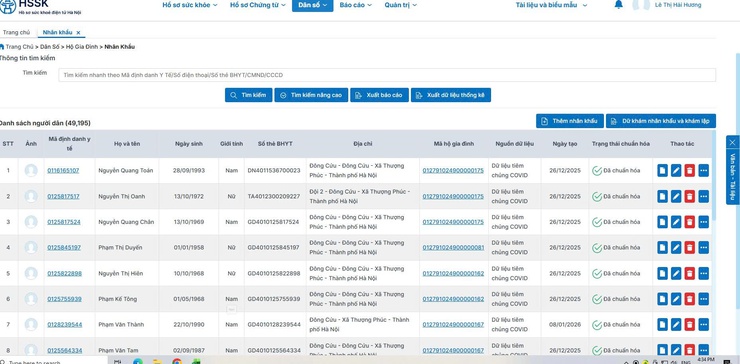The width and height of the screenshot is (740, 364).
Task: Open more actions for Nguyễn Thị Oanh
Action: (x=704, y=196)
